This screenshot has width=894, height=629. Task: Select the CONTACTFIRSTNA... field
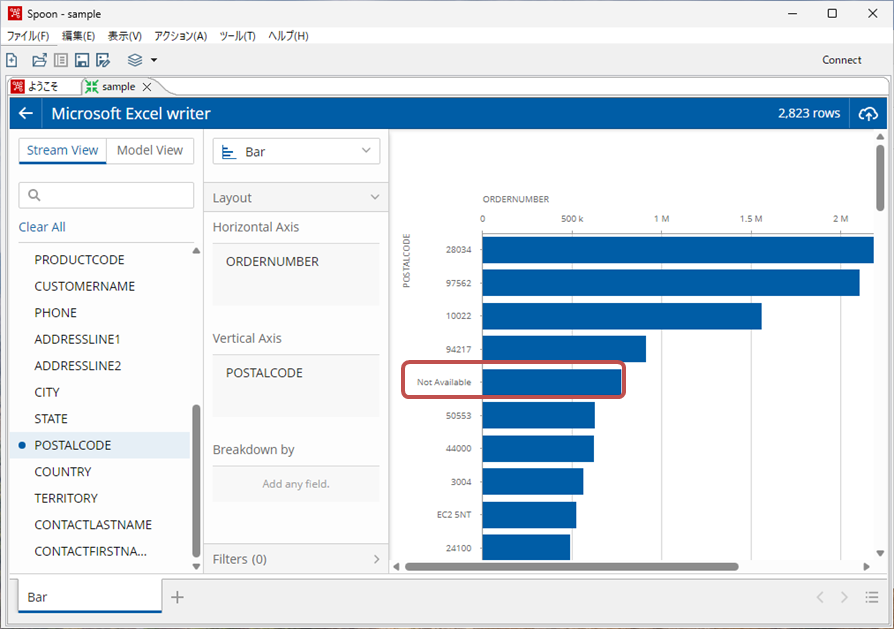click(x=91, y=551)
